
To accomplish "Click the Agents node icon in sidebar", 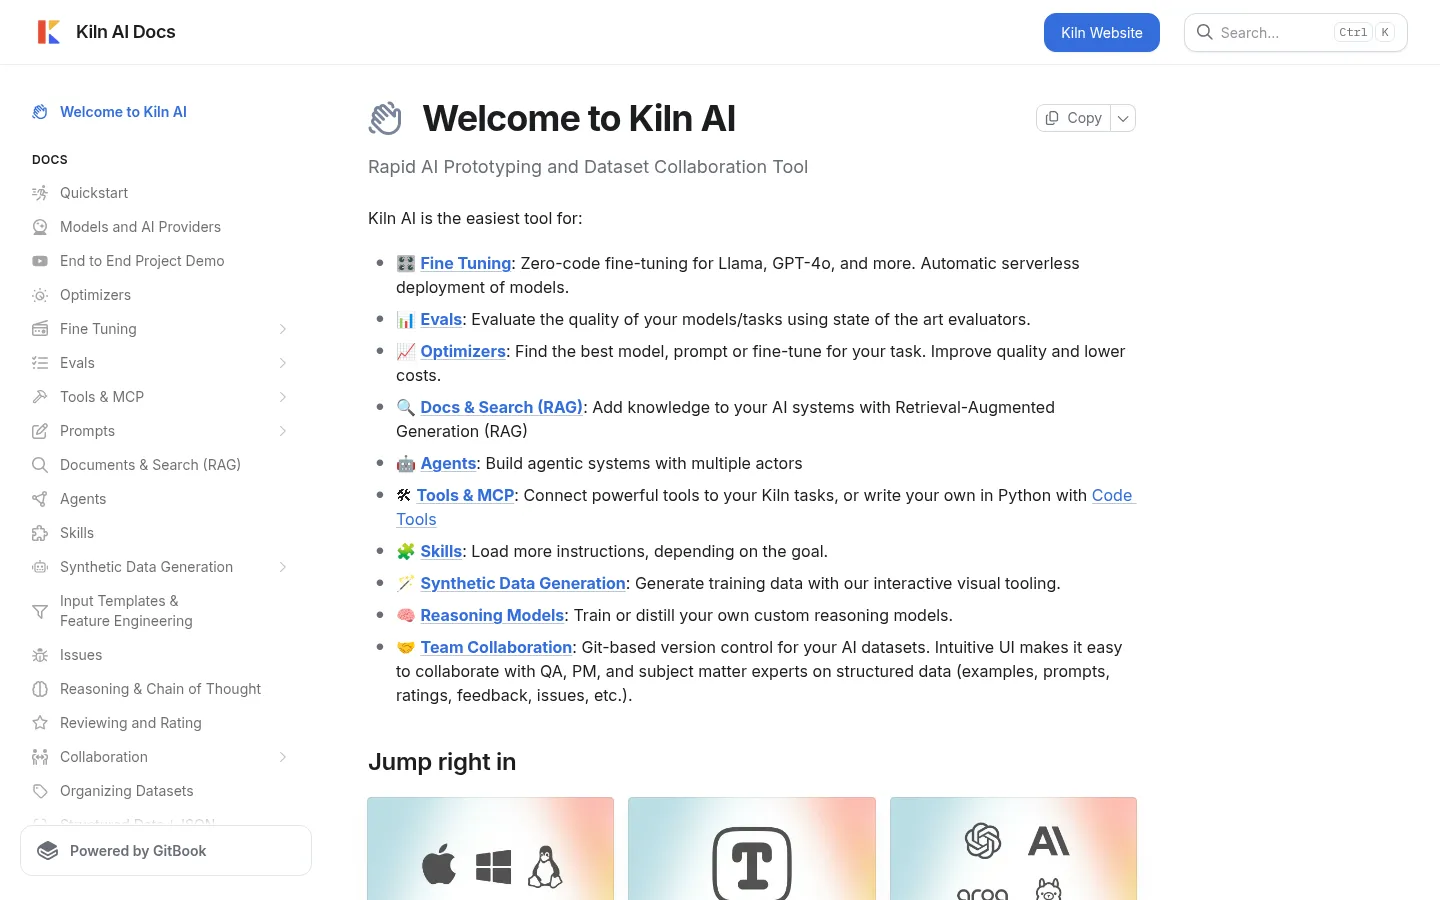I will point(40,499).
